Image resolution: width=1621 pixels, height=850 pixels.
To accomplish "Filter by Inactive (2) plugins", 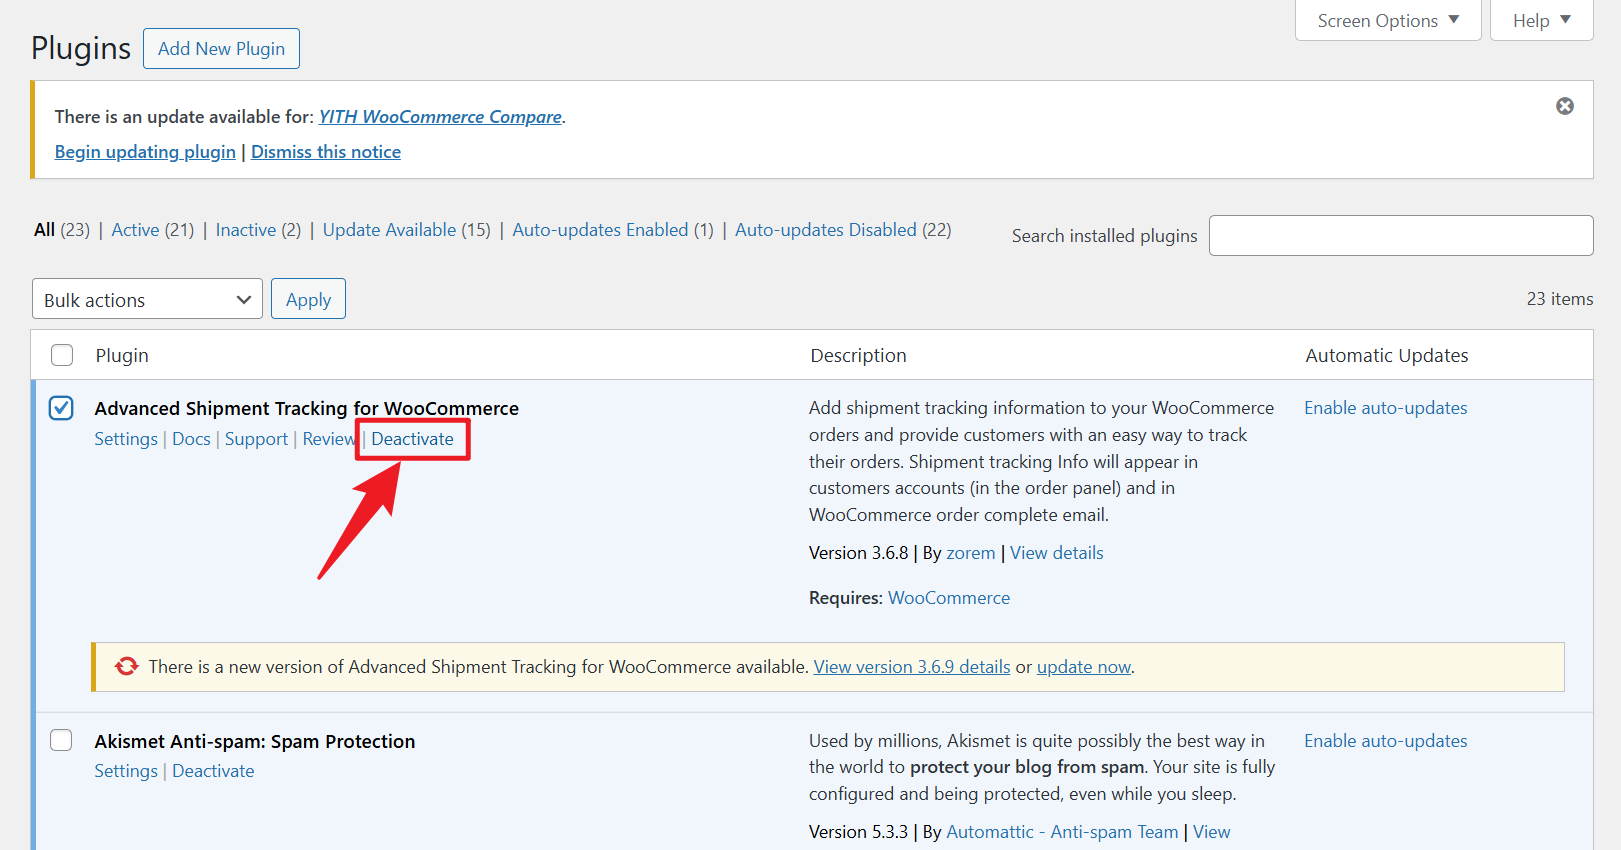I will (258, 230).
